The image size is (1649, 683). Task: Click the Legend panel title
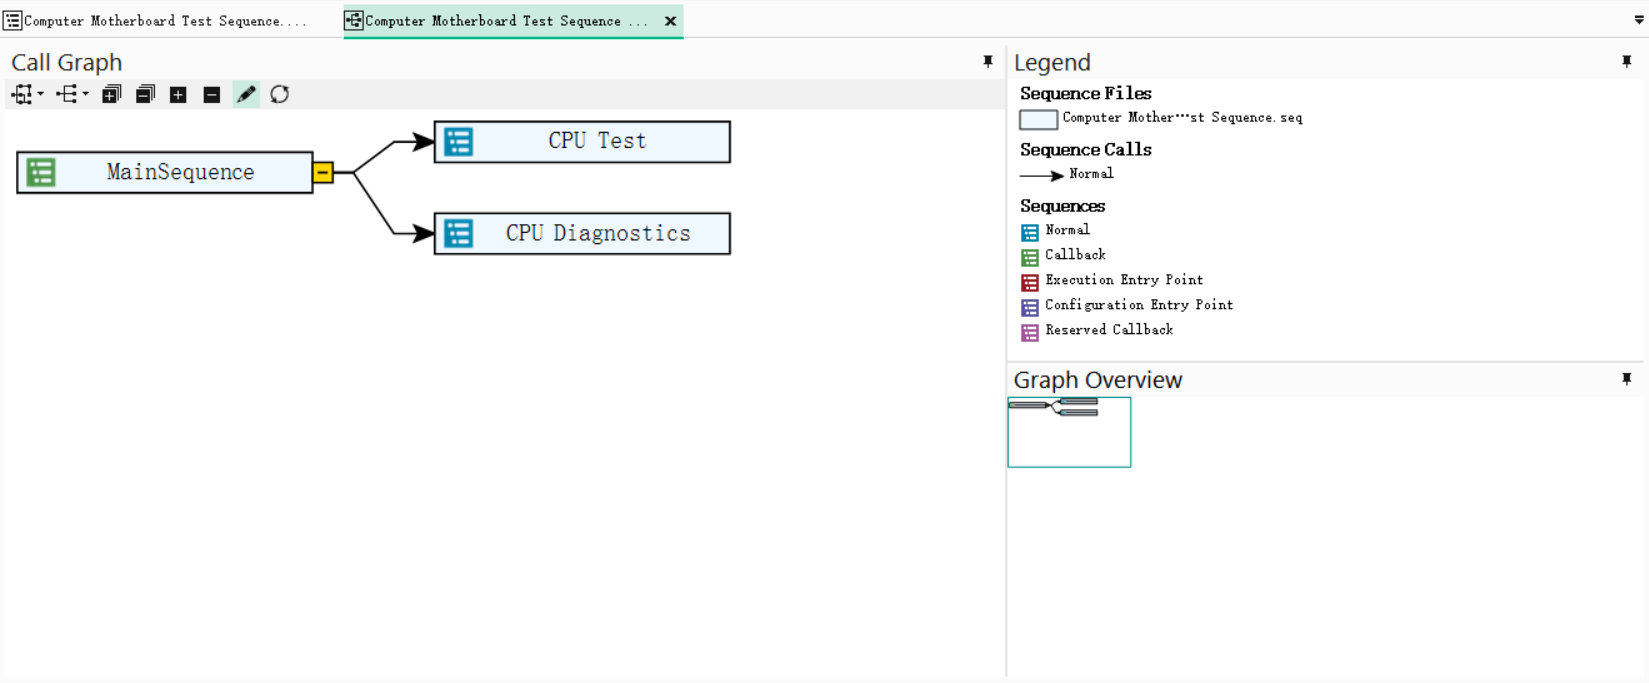point(1052,62)
